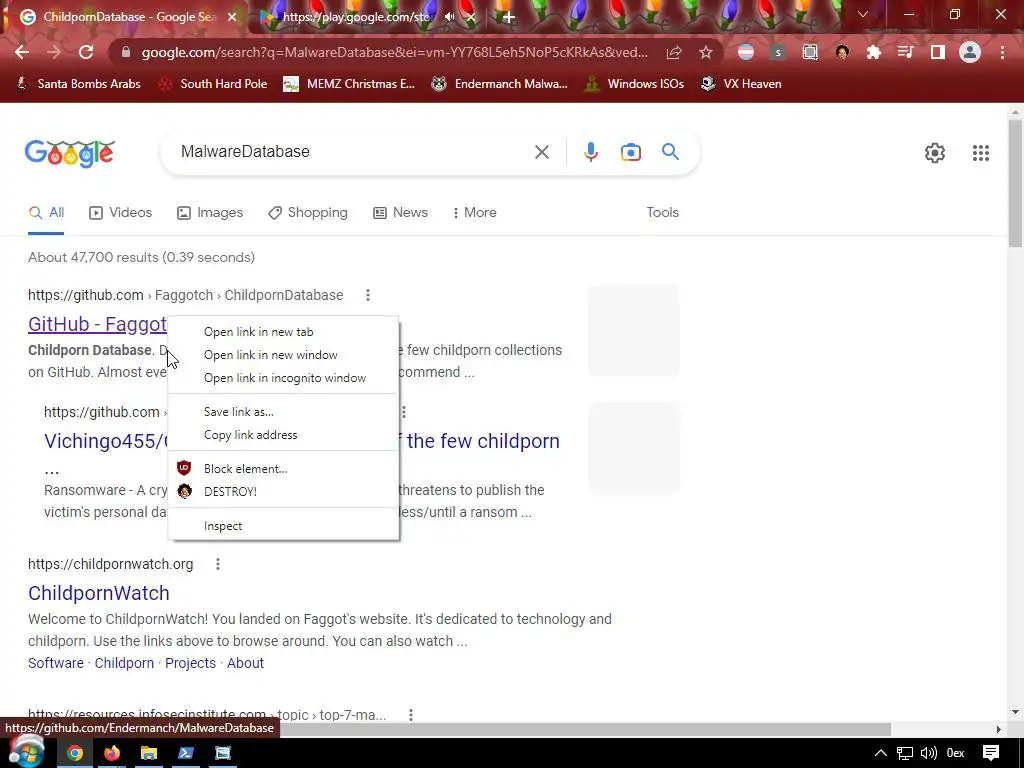Select the Images results tab
The image size is (1024, 768).
pos(210,213)
